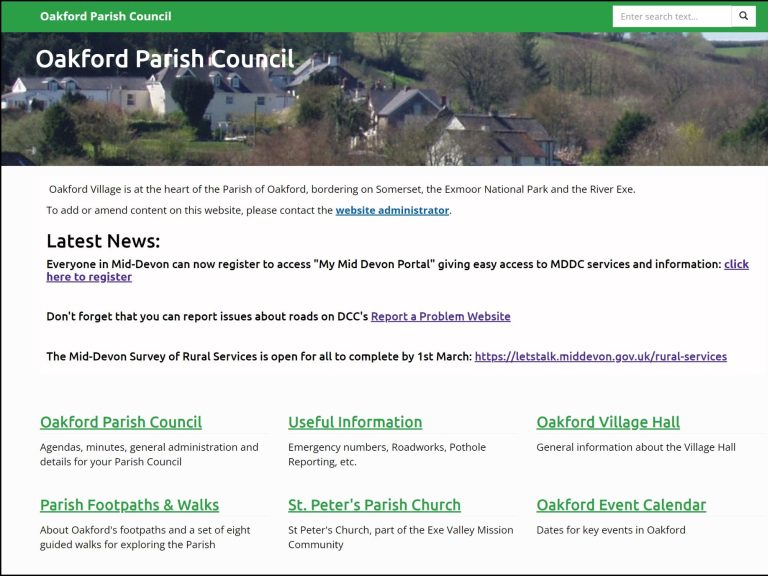The height and width of the screenshot is (576, 768).
Task: Click the Latest News: heading
Action: 103,241
